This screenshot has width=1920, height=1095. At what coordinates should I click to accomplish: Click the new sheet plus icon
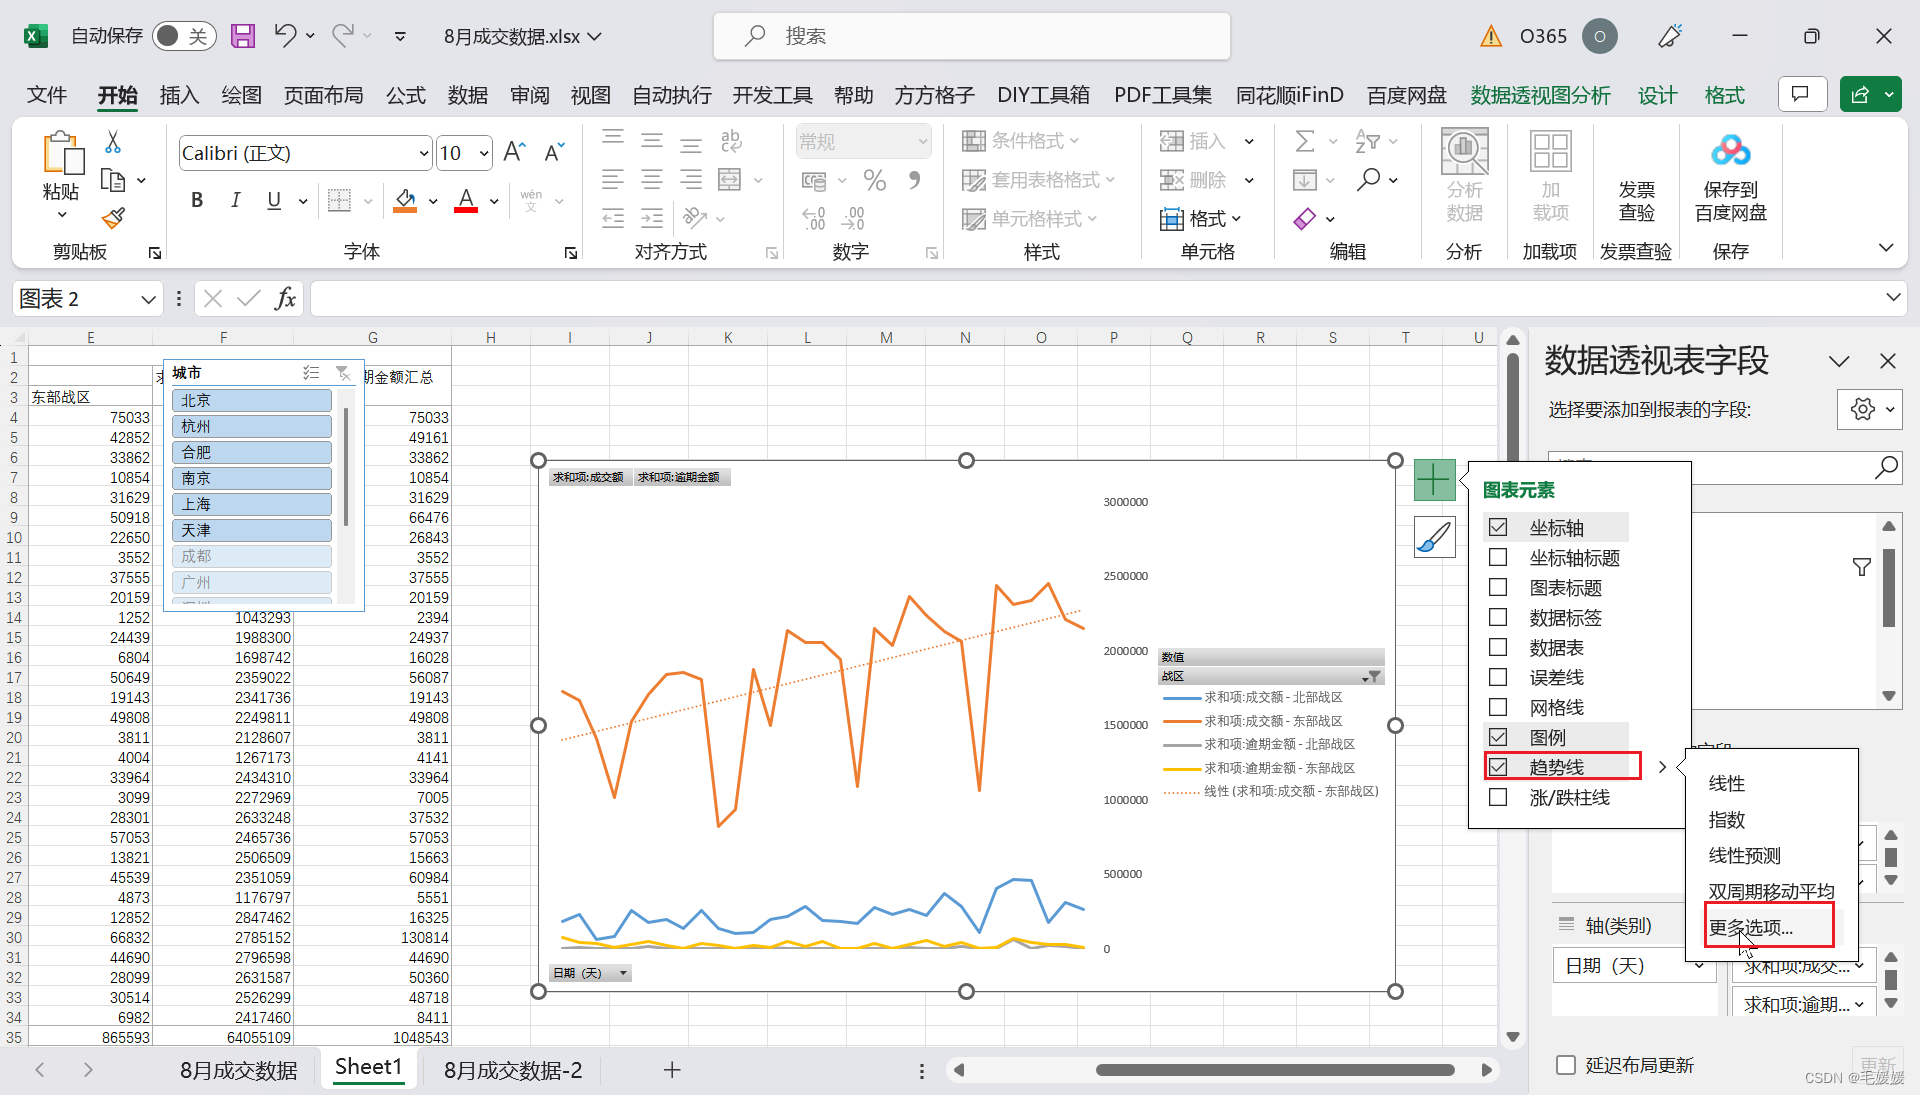pos(672,1070)
